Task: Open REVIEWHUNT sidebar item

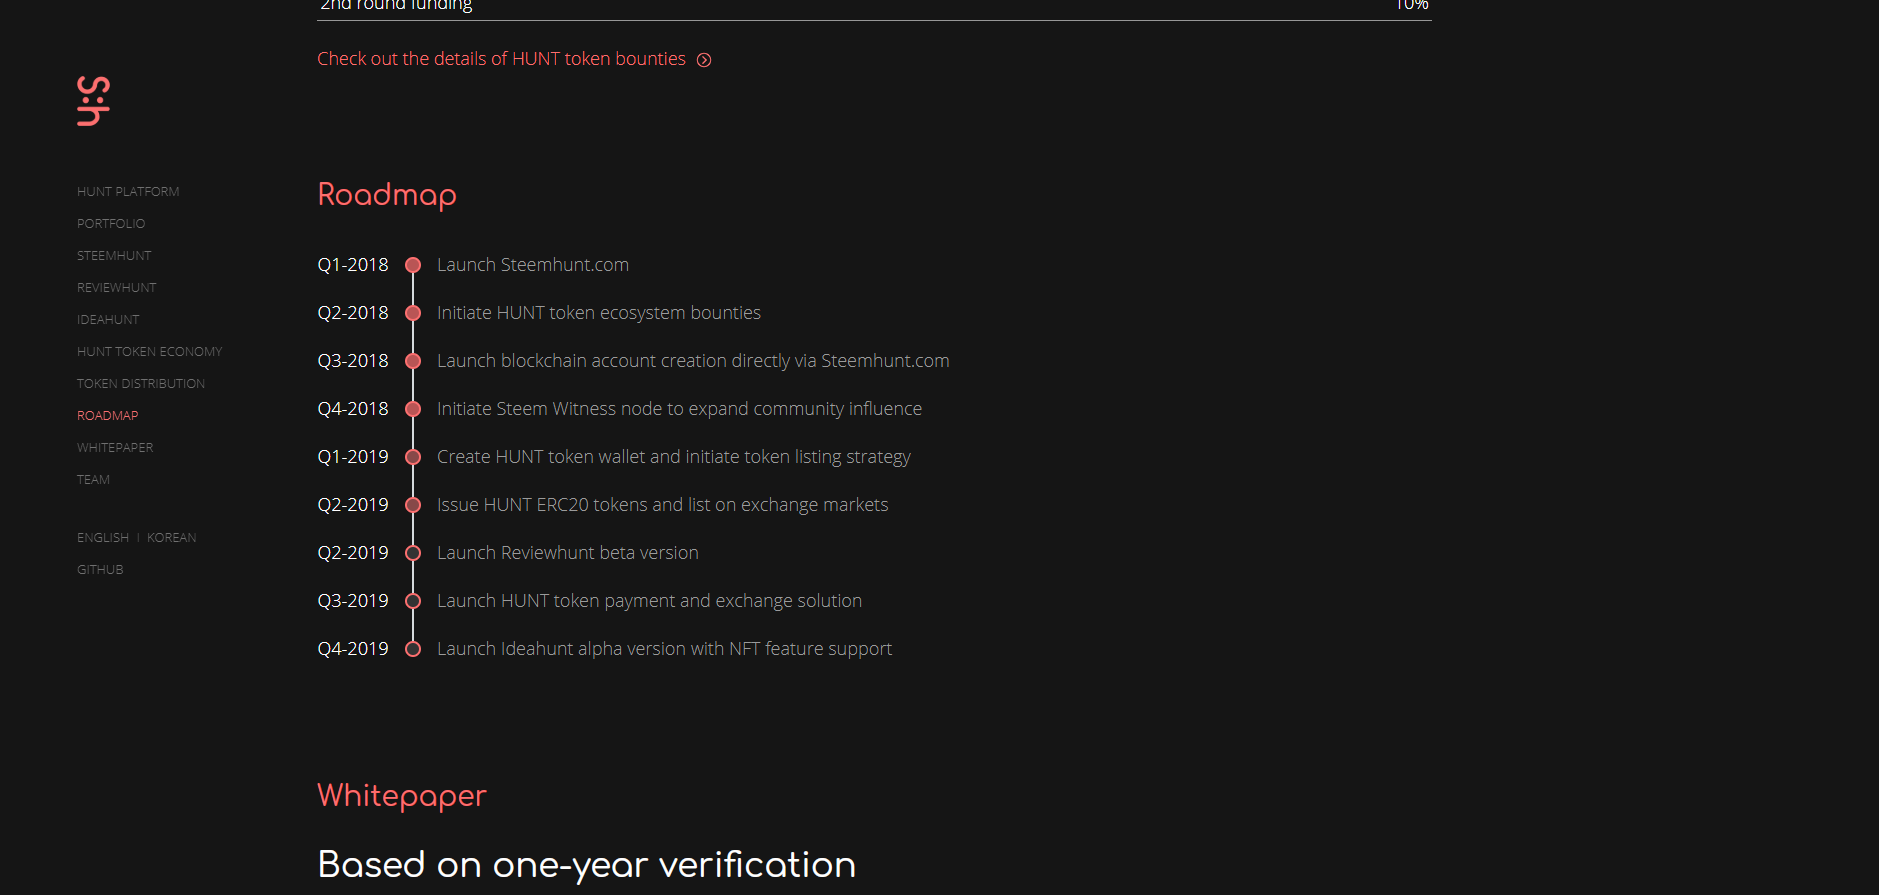Action: pos(117,288)
